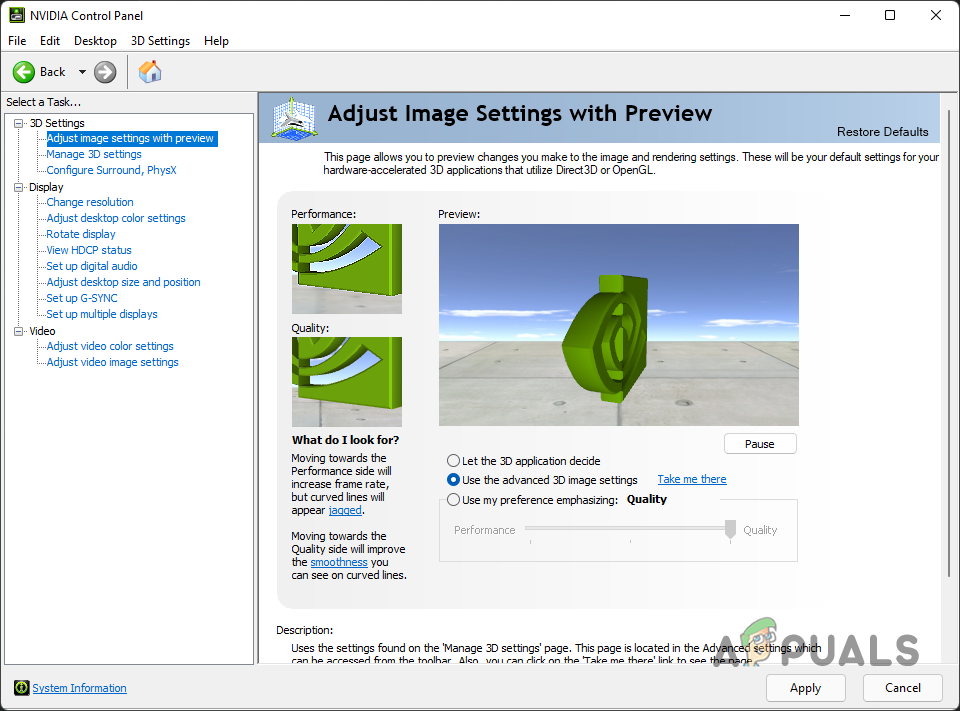Click the Forward arrow icon
960x711 pixels.
[x=105, y=72]
